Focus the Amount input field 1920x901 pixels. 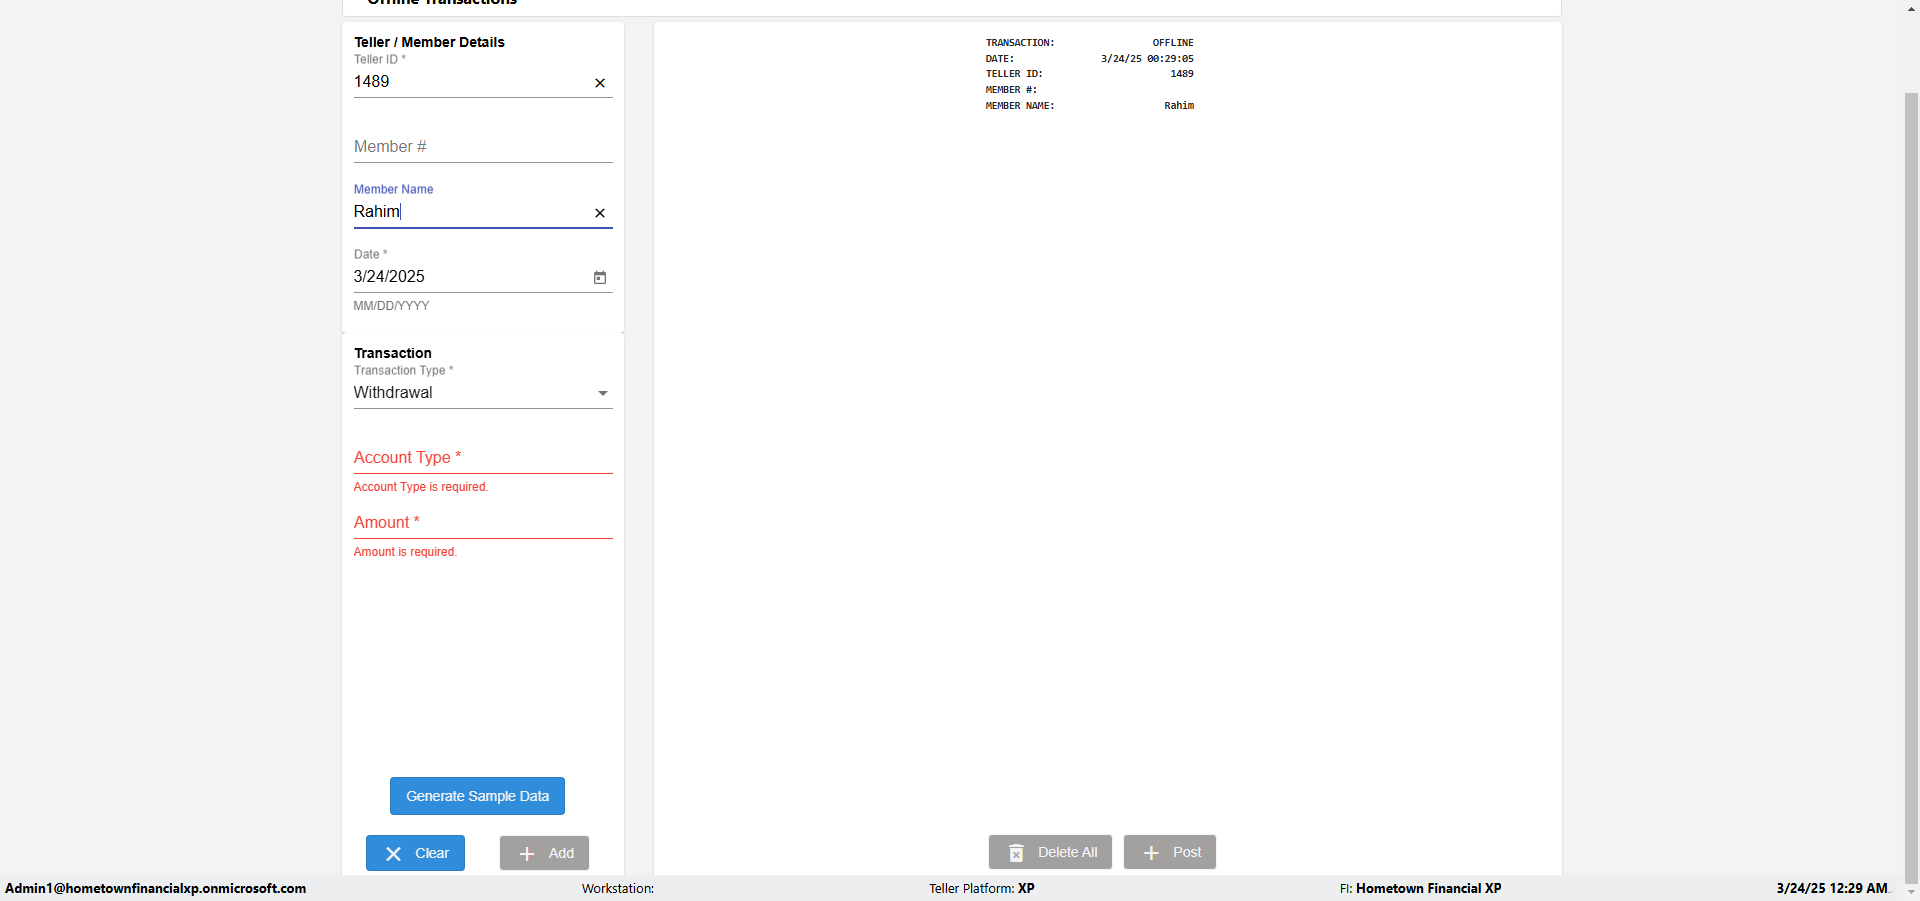point(483,522)
